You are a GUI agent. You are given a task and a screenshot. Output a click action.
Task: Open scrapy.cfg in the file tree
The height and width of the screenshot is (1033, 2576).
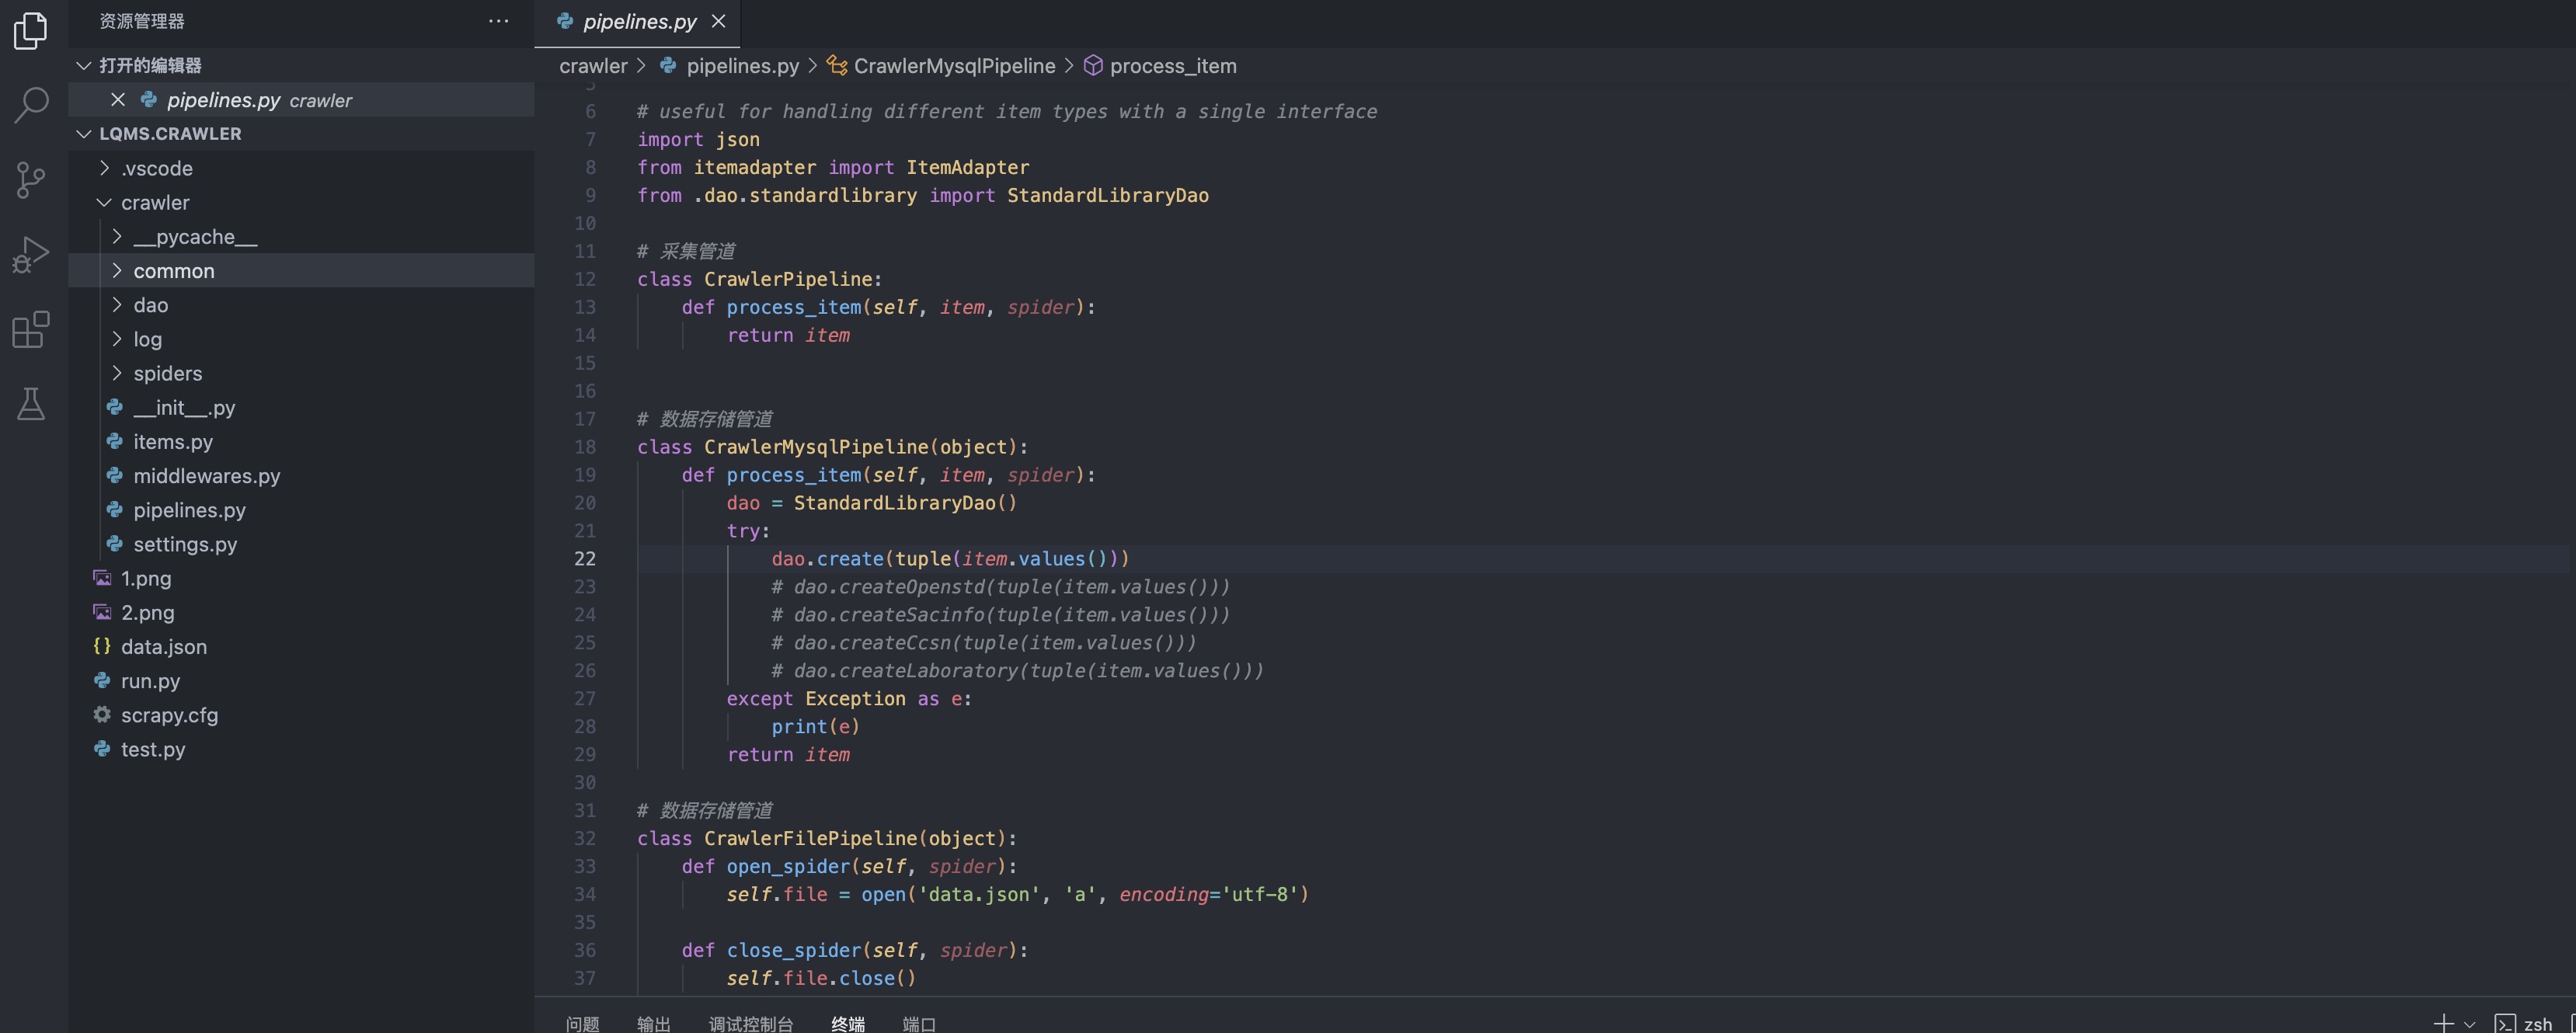pos(301,715)
